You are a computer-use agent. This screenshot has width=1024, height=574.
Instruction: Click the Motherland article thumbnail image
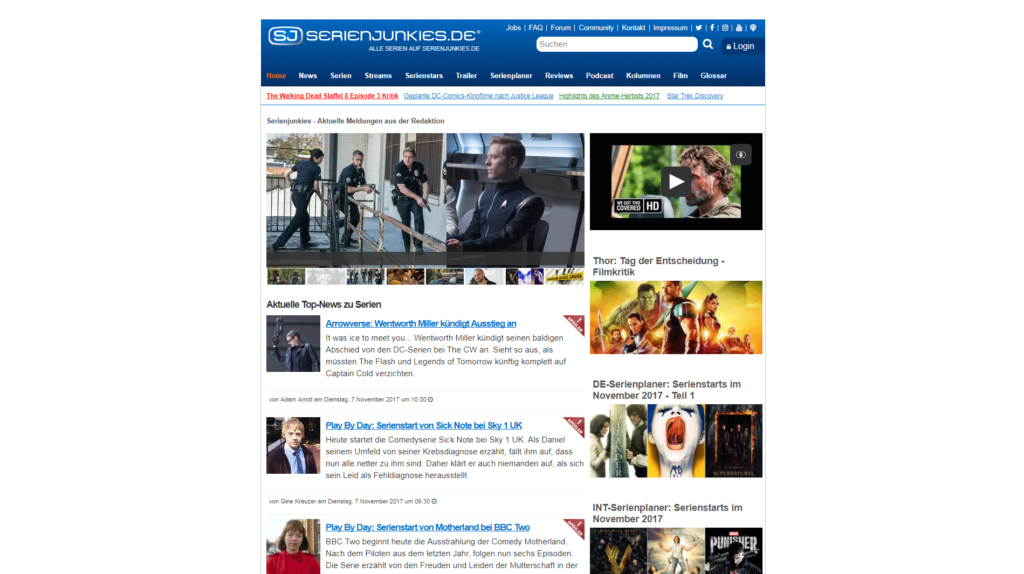(x=293, y=547)
